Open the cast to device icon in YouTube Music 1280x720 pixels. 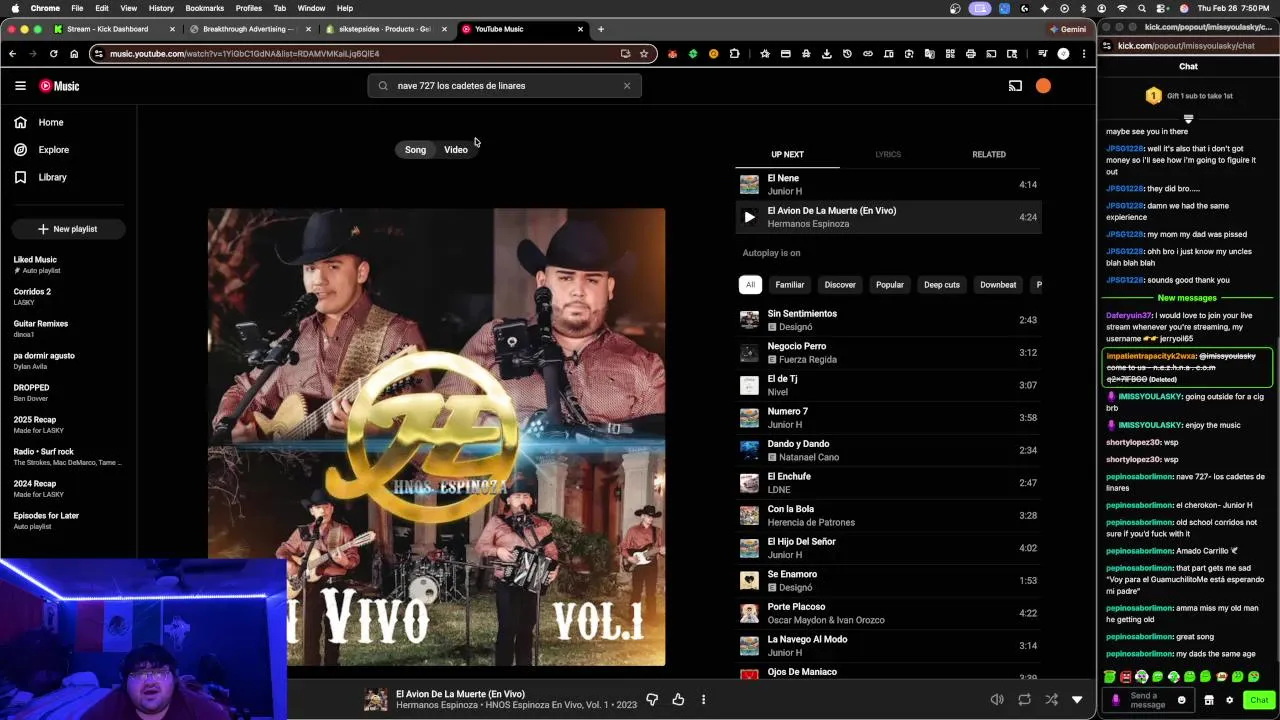(1015, 86)
